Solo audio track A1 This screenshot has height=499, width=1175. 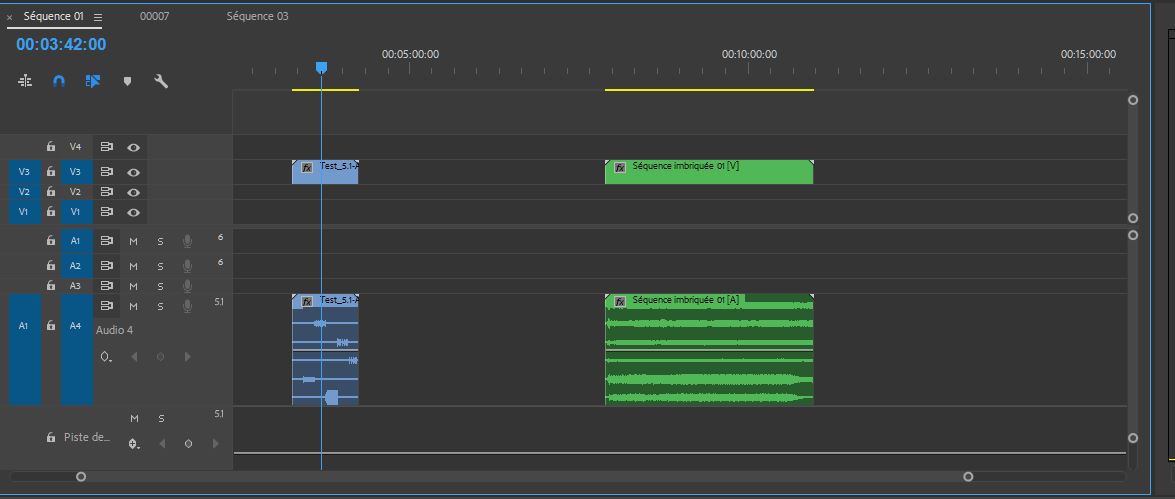tap(160, 241)
